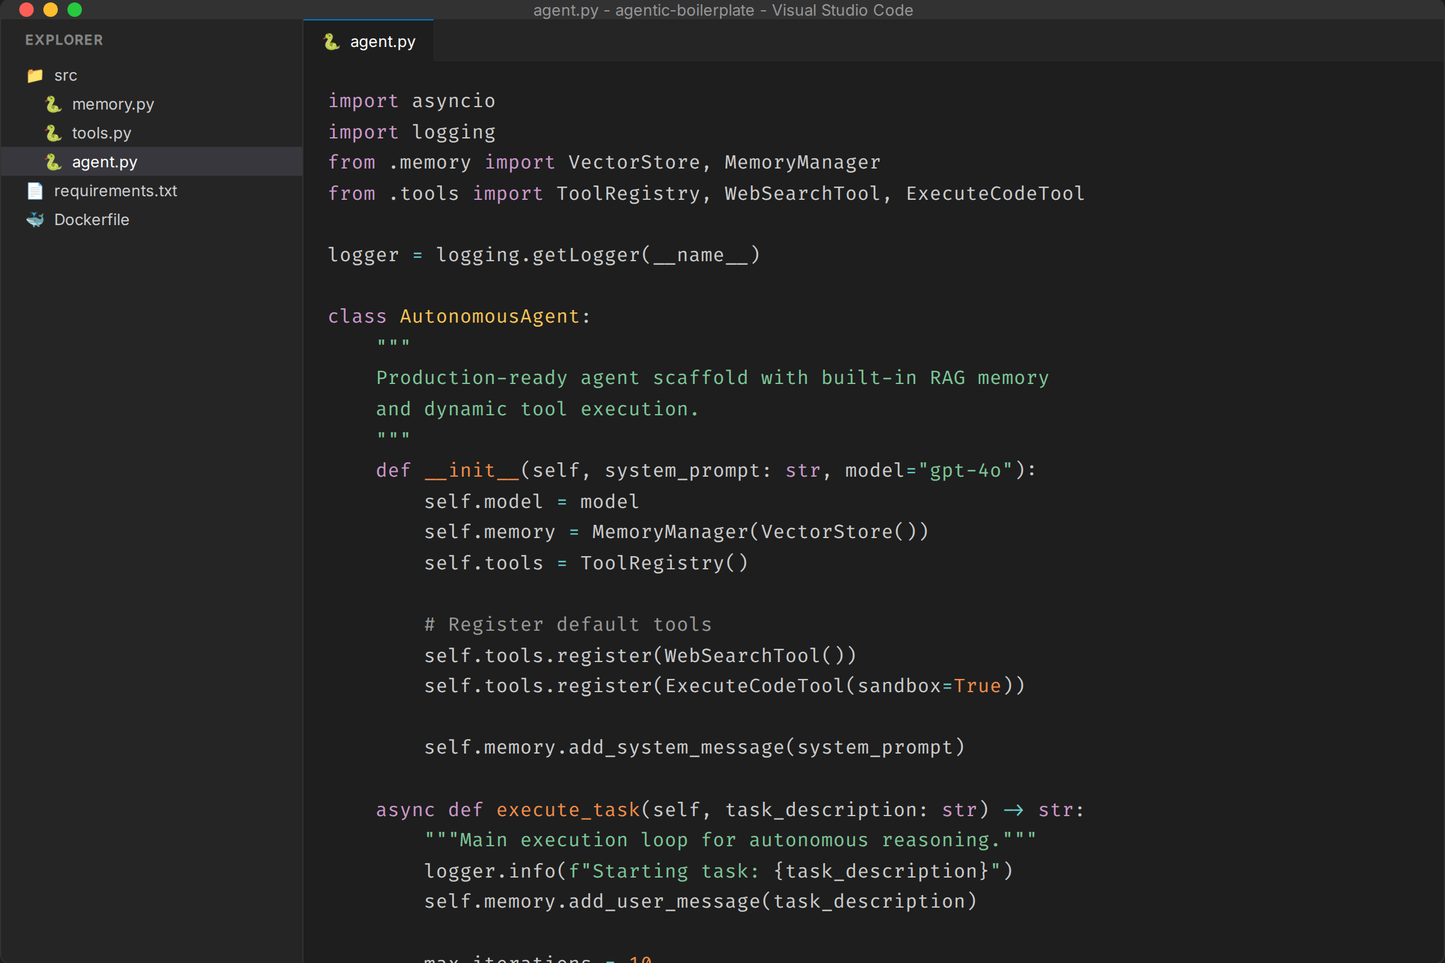Image resolution: width=1445 pixels, height=963 pixels.
Task: Click the "gpt-4o" string literal
Action: 966,470
